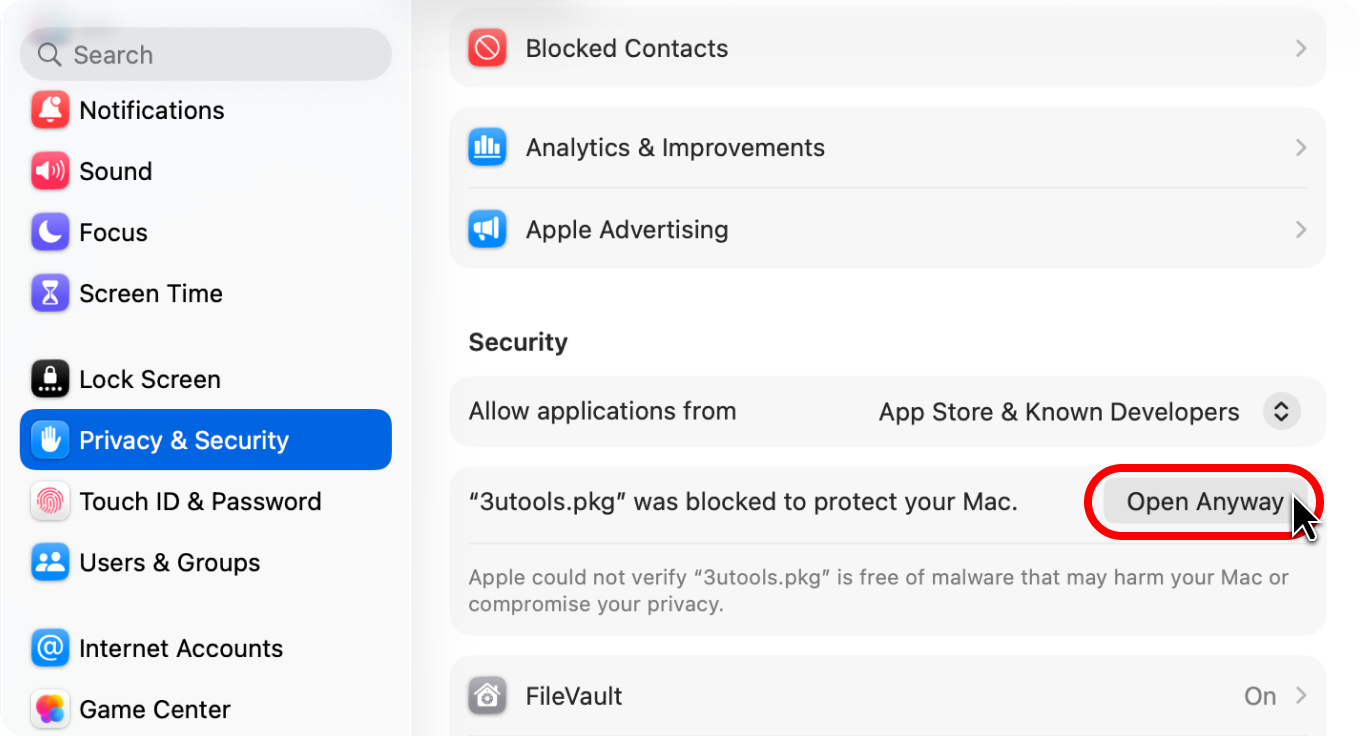Image resolution: width=1360 pixels, height=736 pixels.
Task: Click the Users & Groups people icon
Action: [x=49, y=562]
